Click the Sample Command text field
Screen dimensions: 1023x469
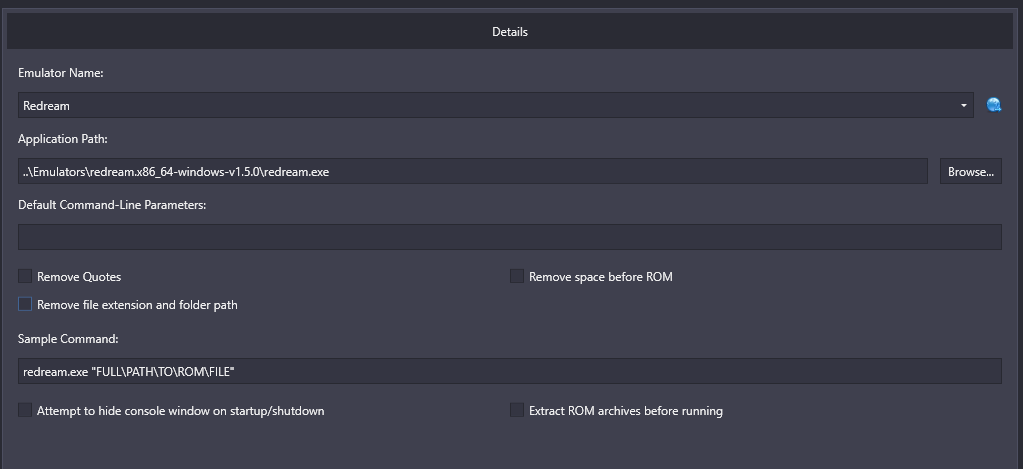click(509, 371)
